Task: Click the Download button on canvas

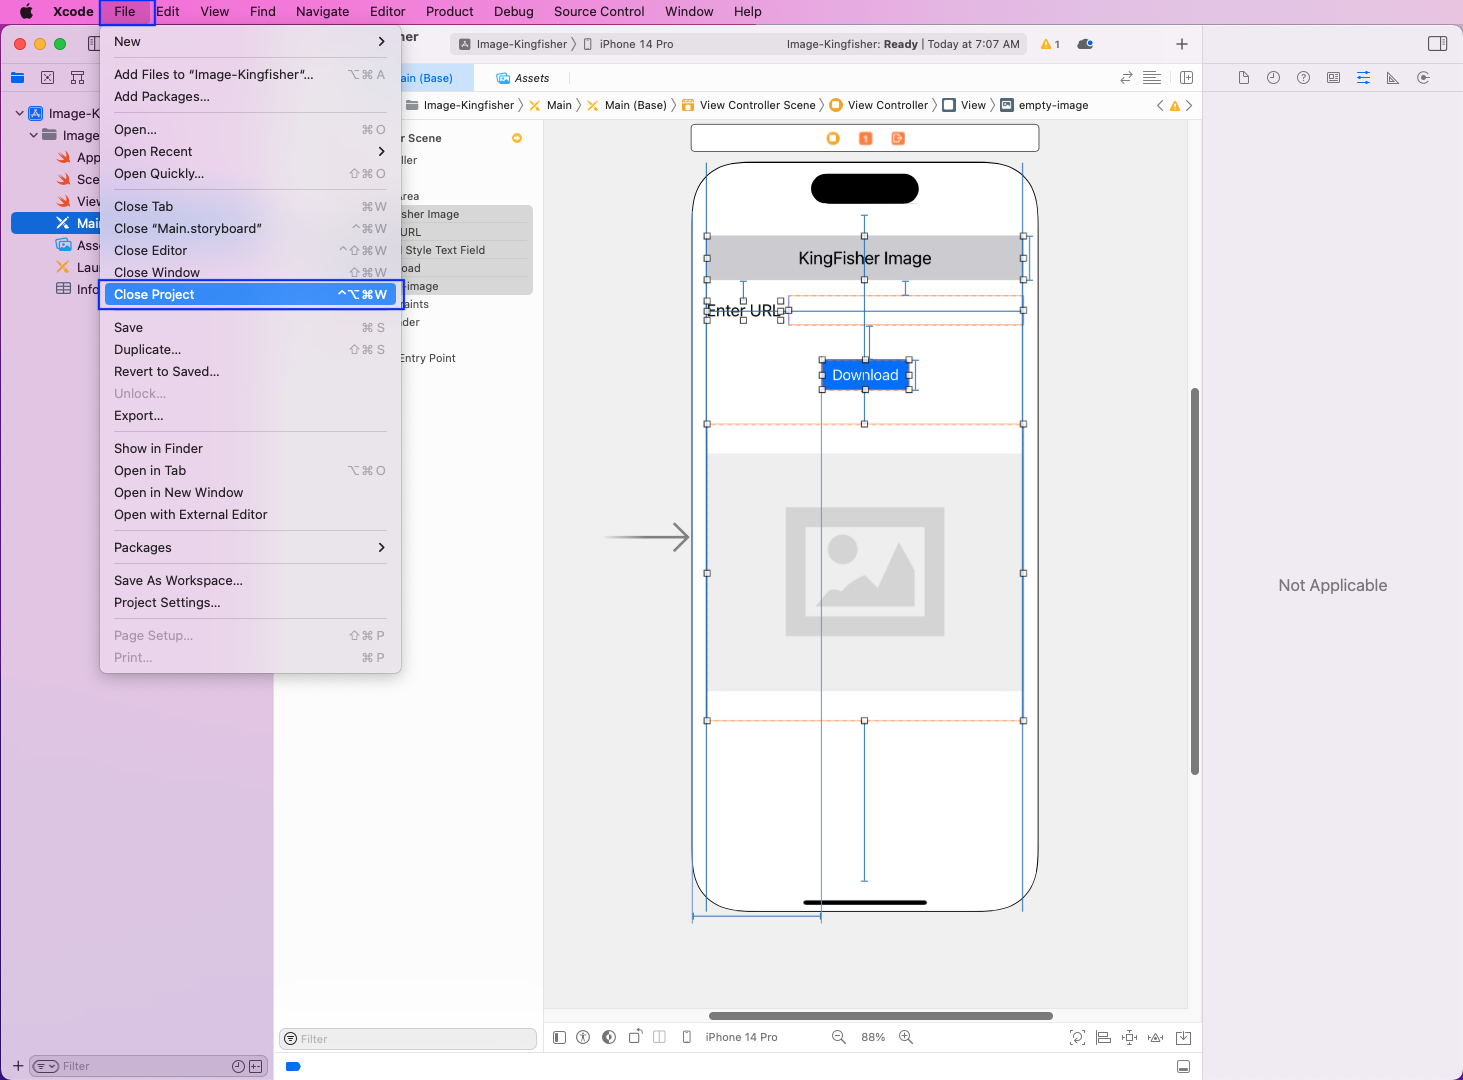Action: click(x=865, y=375)
